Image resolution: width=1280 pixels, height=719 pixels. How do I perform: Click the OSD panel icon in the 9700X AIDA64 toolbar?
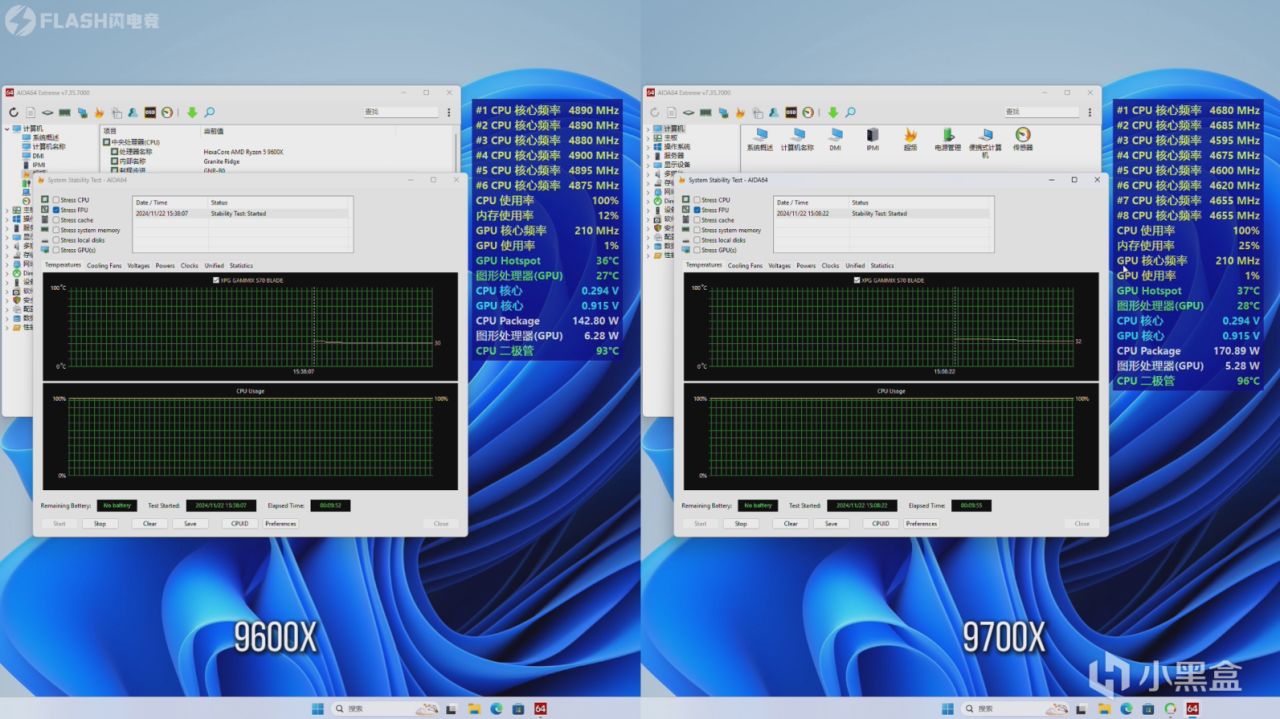coord(791,113)
